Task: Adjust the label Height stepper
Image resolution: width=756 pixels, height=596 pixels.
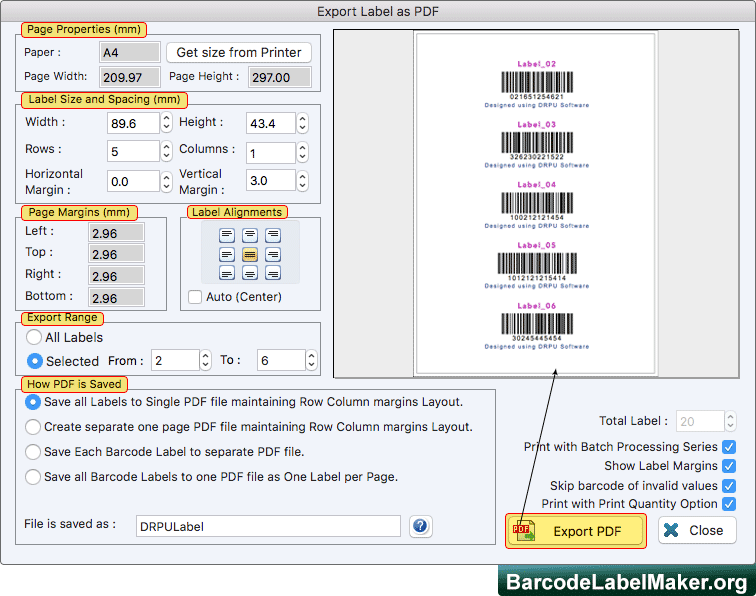Action: coord(302,123)
